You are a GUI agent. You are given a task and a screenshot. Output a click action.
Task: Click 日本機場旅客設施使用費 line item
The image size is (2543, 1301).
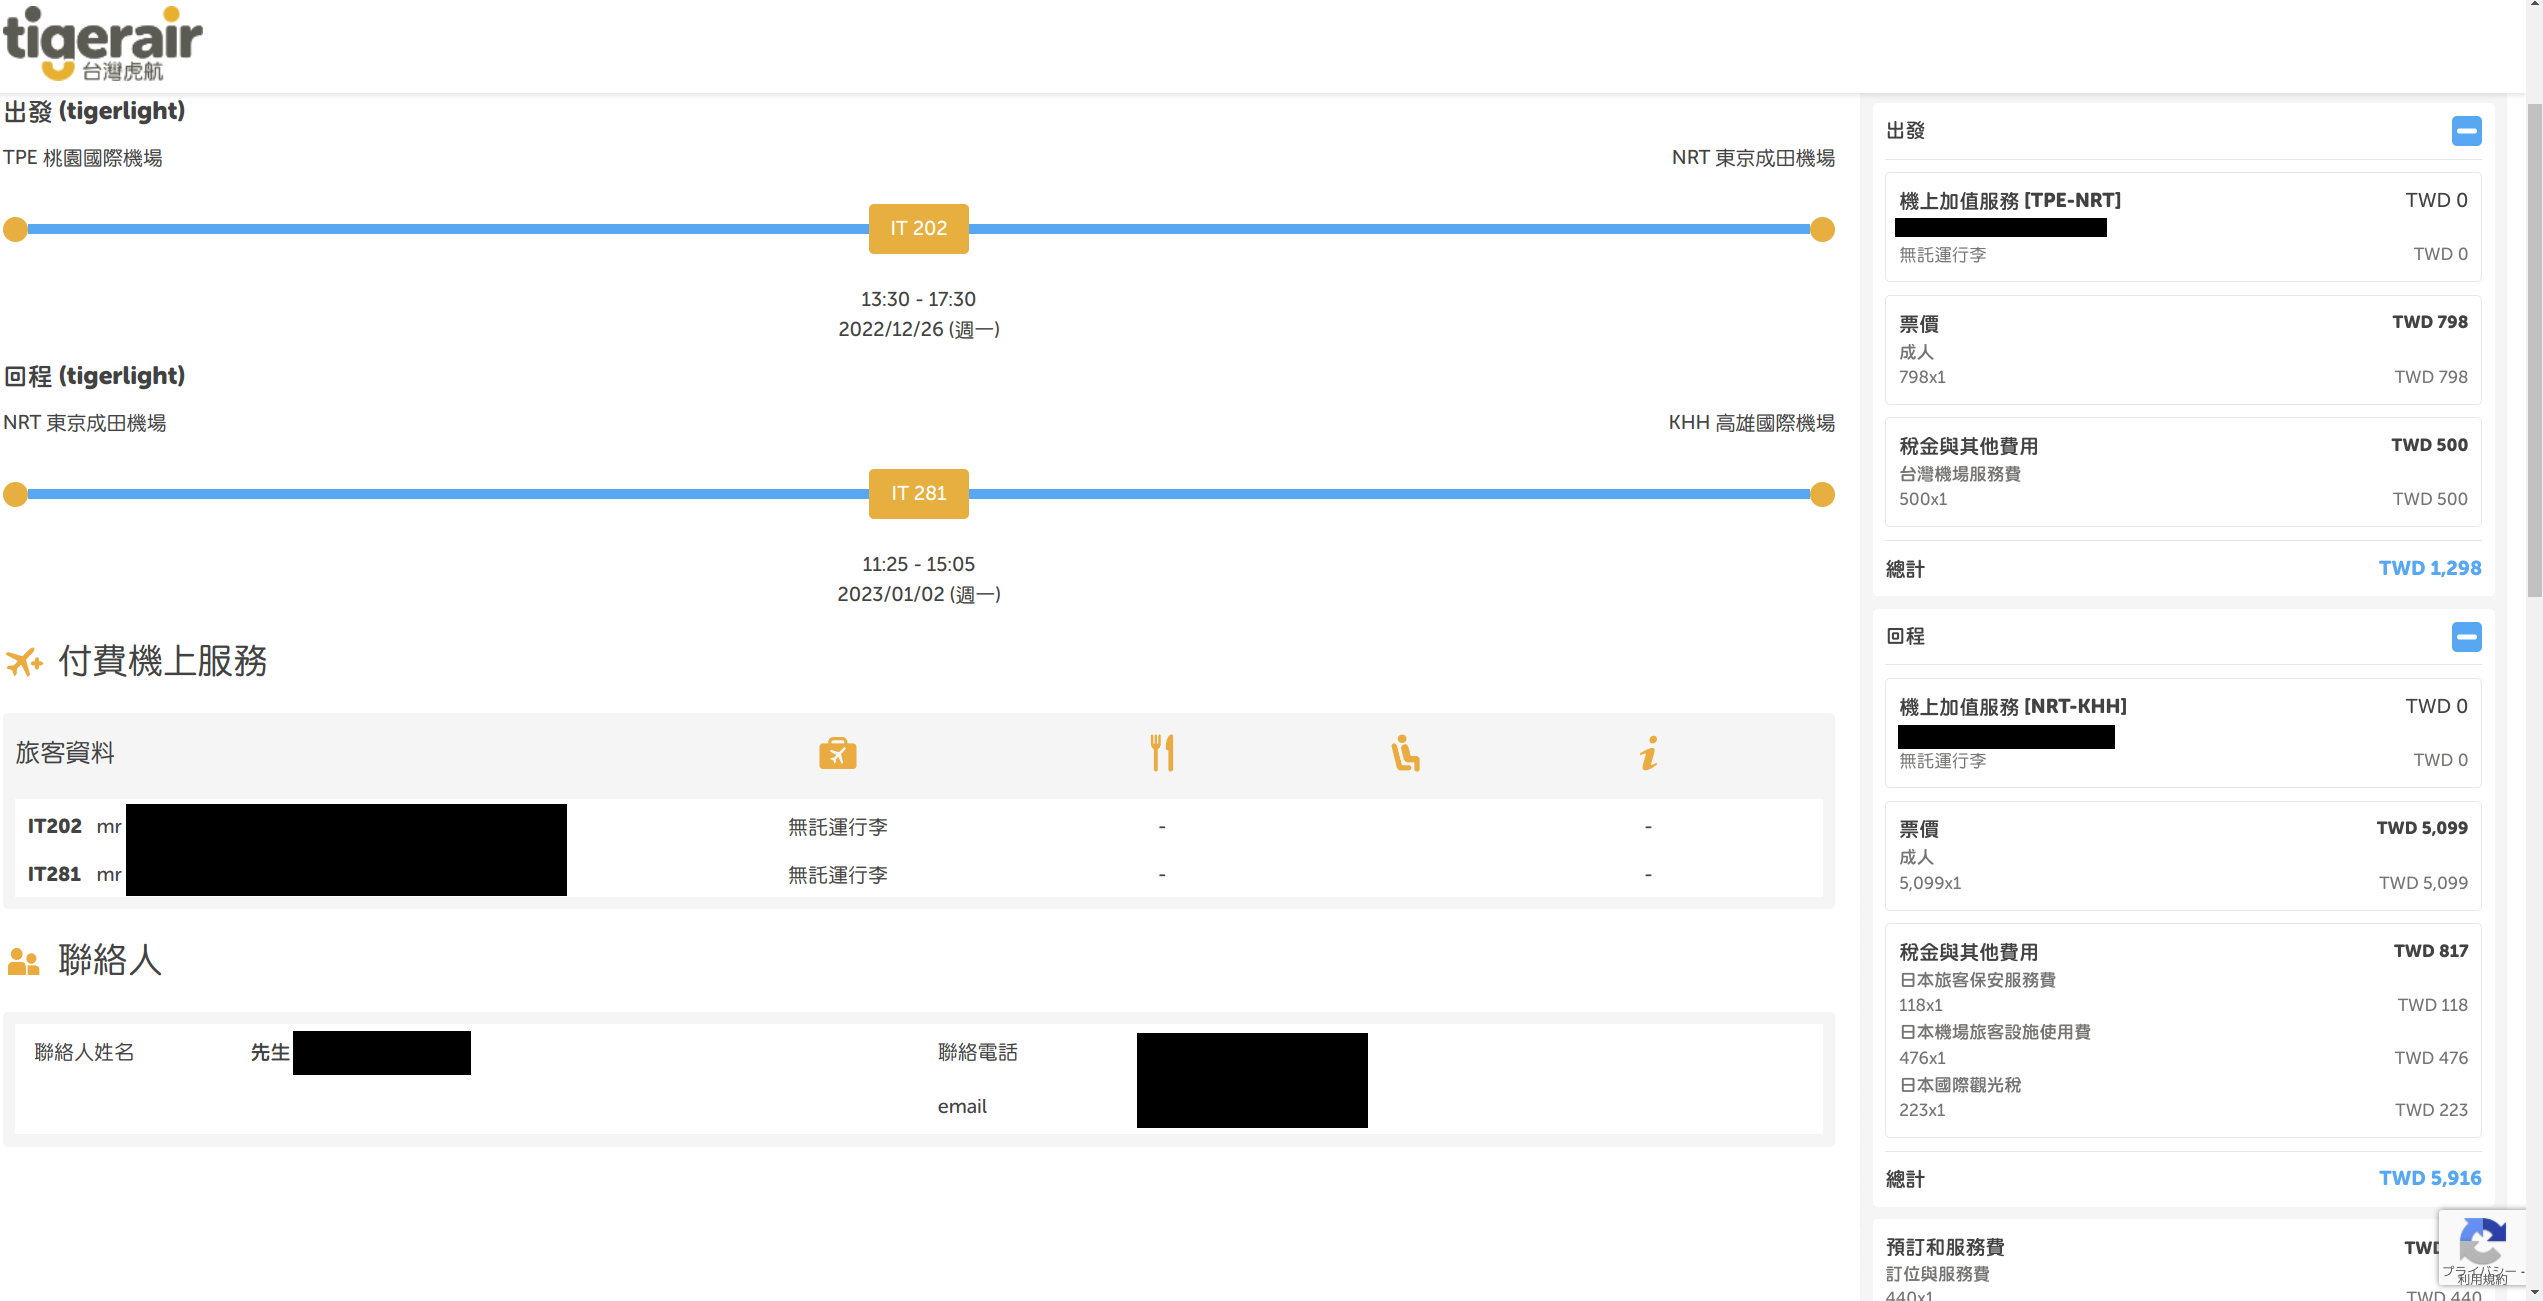(x=1995, y=1032)
